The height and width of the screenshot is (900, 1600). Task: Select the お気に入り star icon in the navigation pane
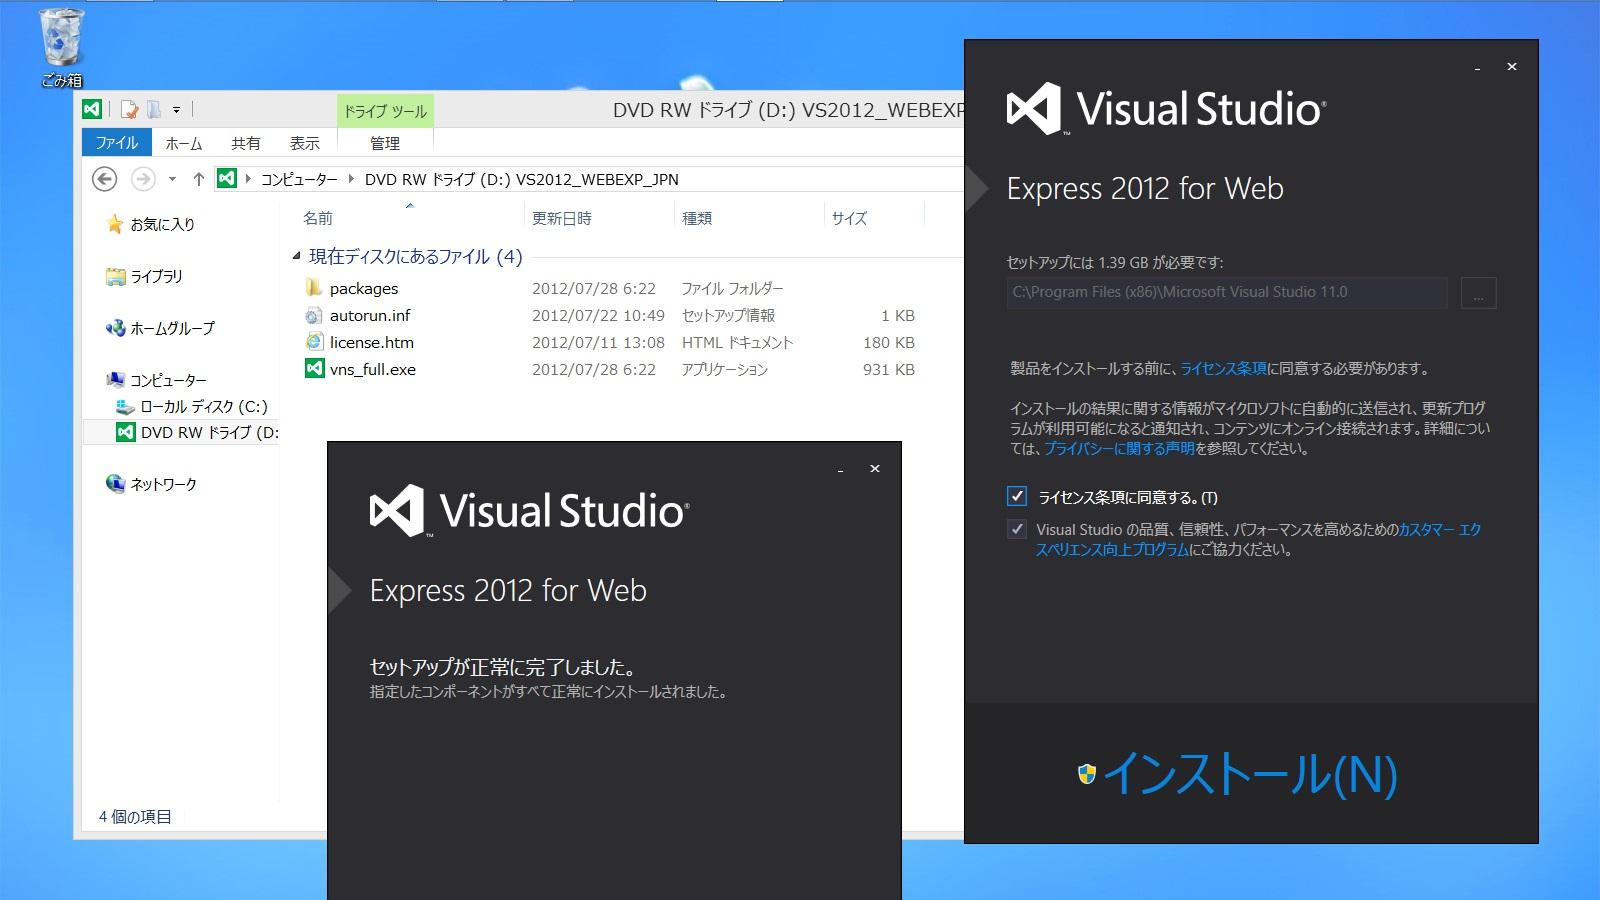click(115, 224)
